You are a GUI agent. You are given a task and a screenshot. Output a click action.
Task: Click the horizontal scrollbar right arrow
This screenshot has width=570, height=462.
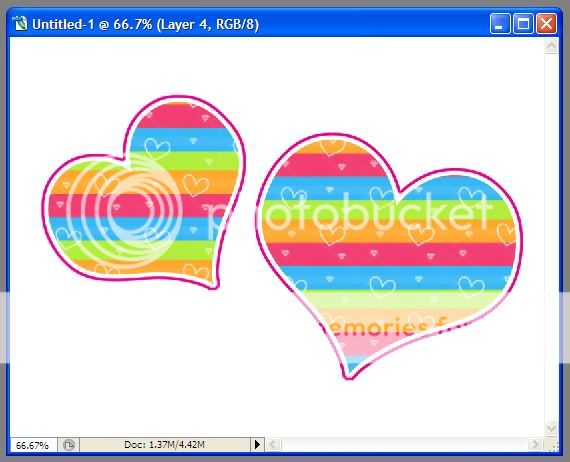point(535,444)
